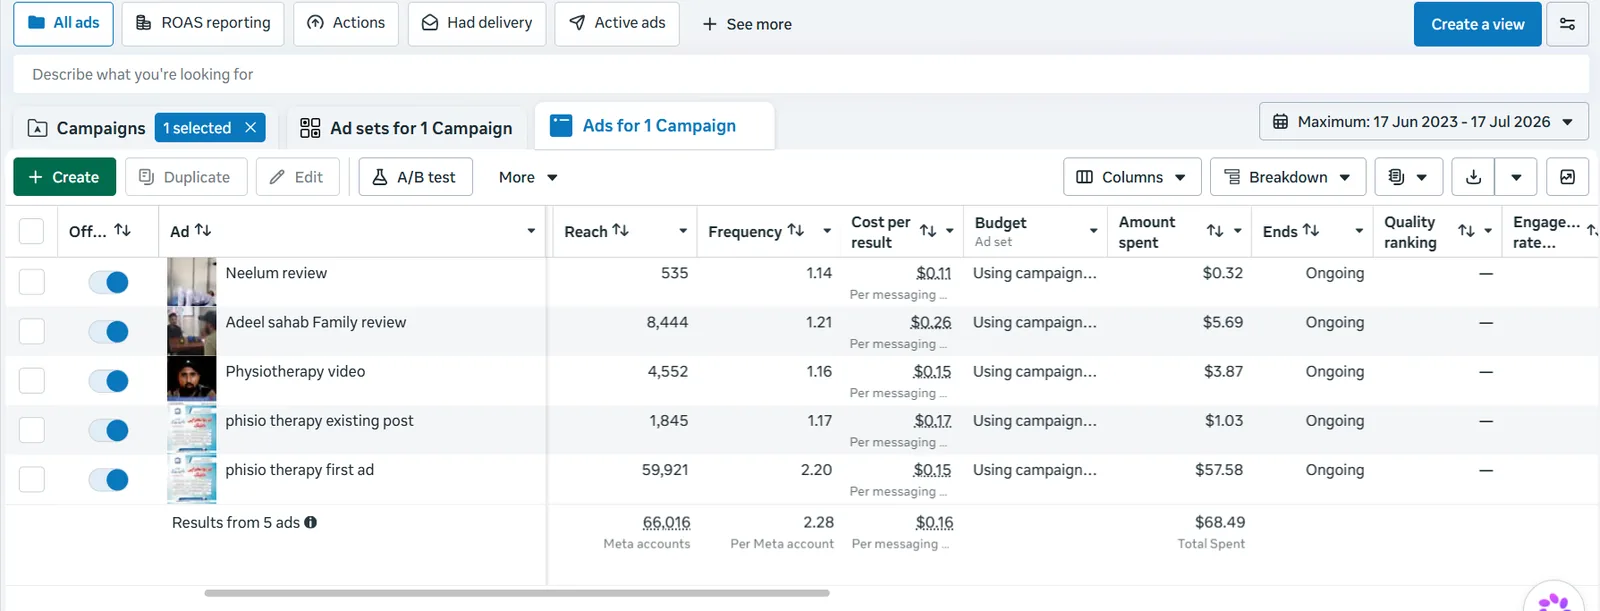Focus the Describe what you're looking for field

(800, 74)
